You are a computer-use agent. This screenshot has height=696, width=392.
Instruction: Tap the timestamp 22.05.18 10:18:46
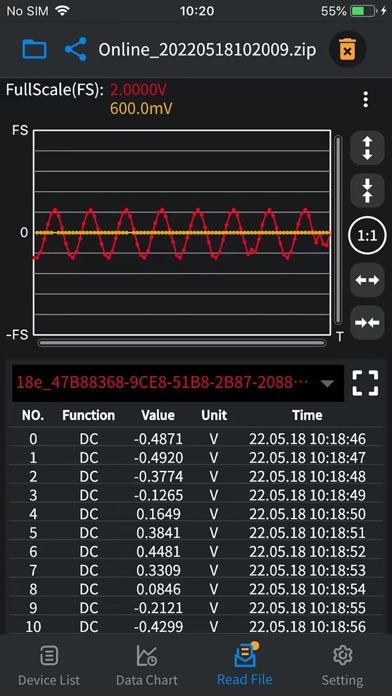[x=307, y=439]
